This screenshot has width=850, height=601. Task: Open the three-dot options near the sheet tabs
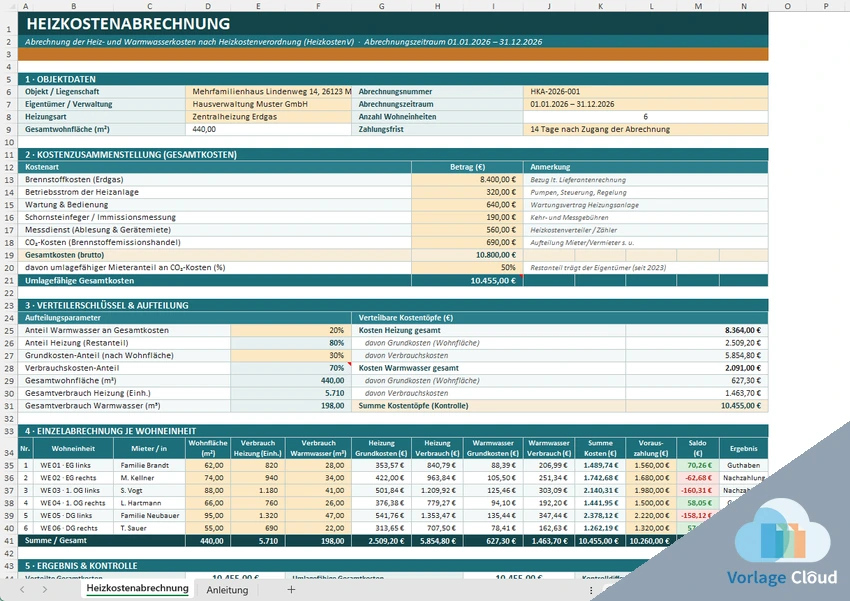[591, 590]
